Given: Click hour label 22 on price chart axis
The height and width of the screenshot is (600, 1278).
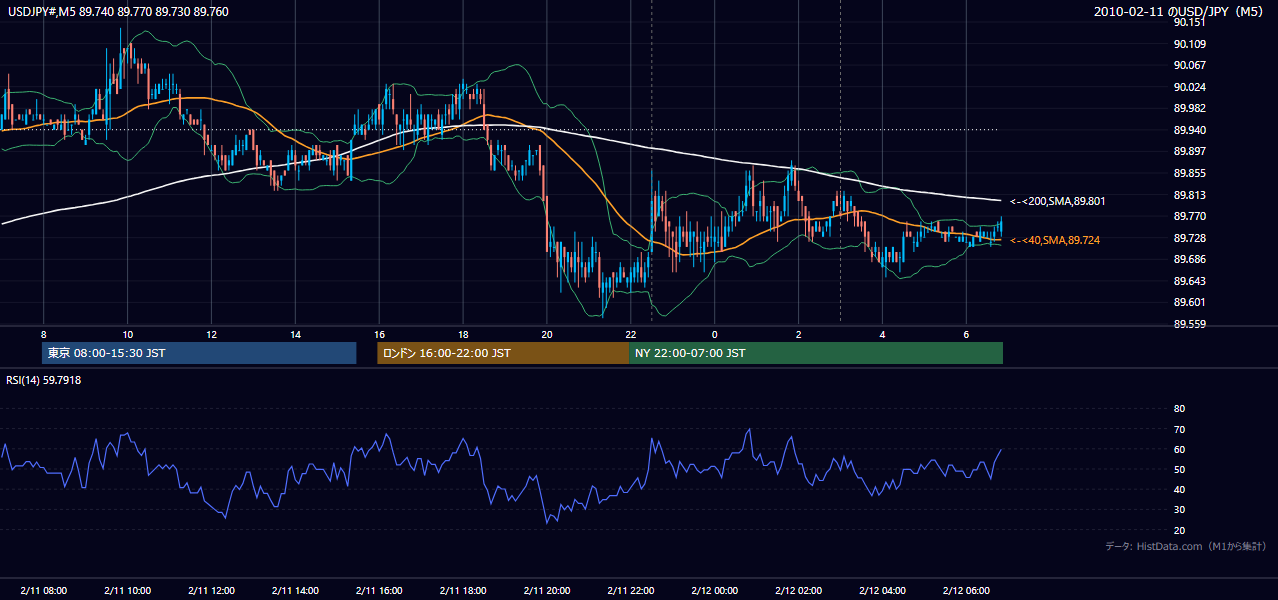Looking at the screenshot, I should pyautogui.click(x=631, y=333).
